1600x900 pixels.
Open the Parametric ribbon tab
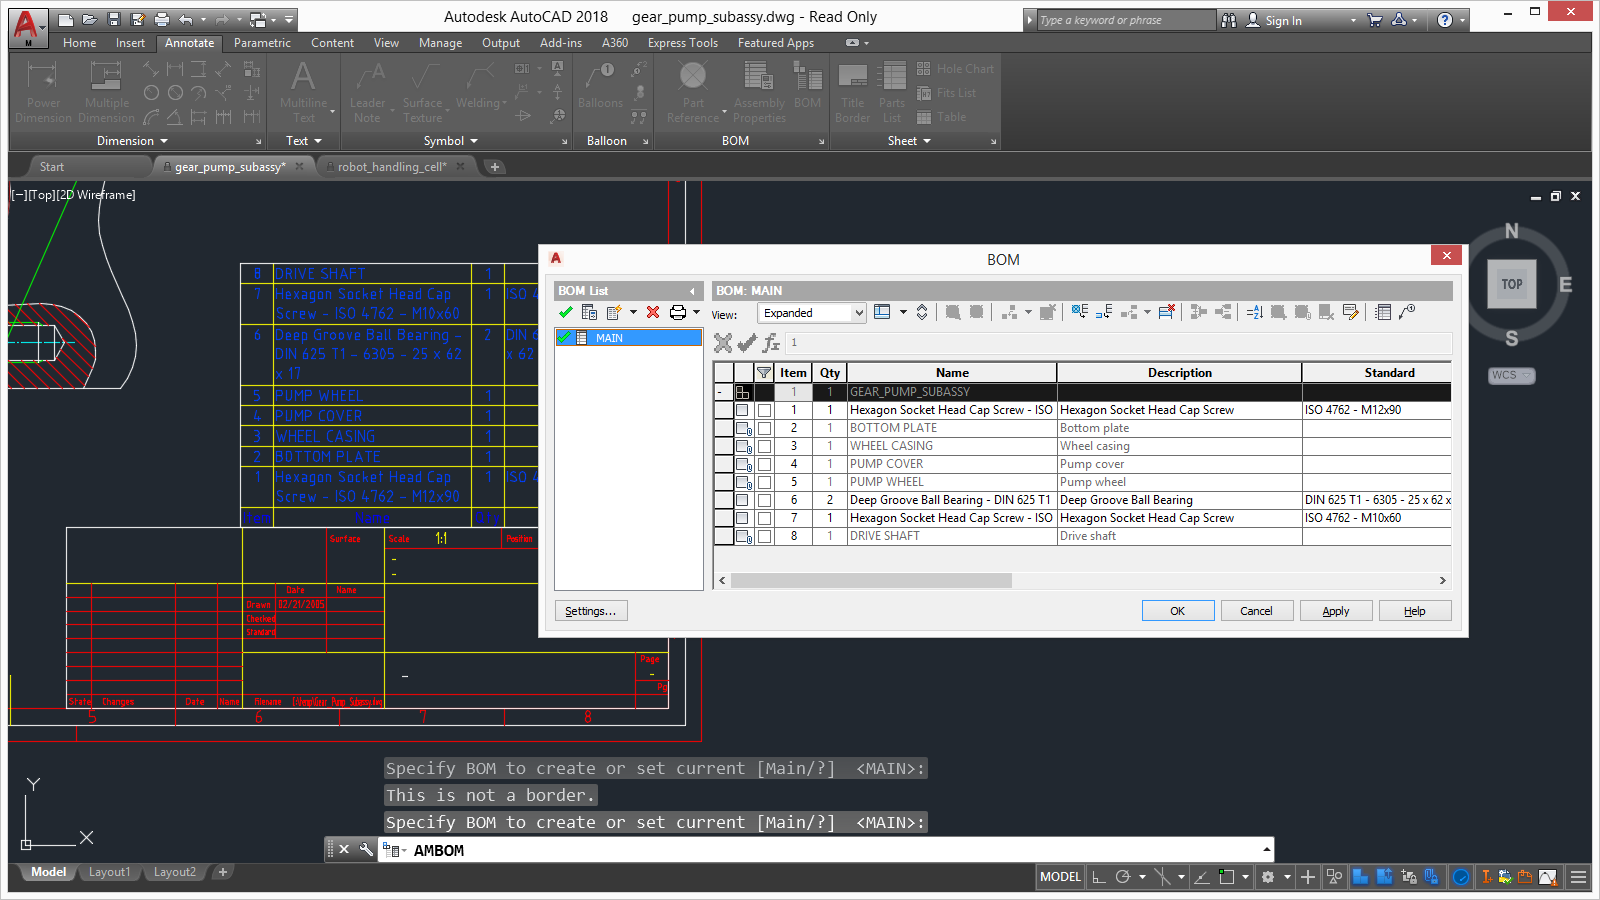262,43
